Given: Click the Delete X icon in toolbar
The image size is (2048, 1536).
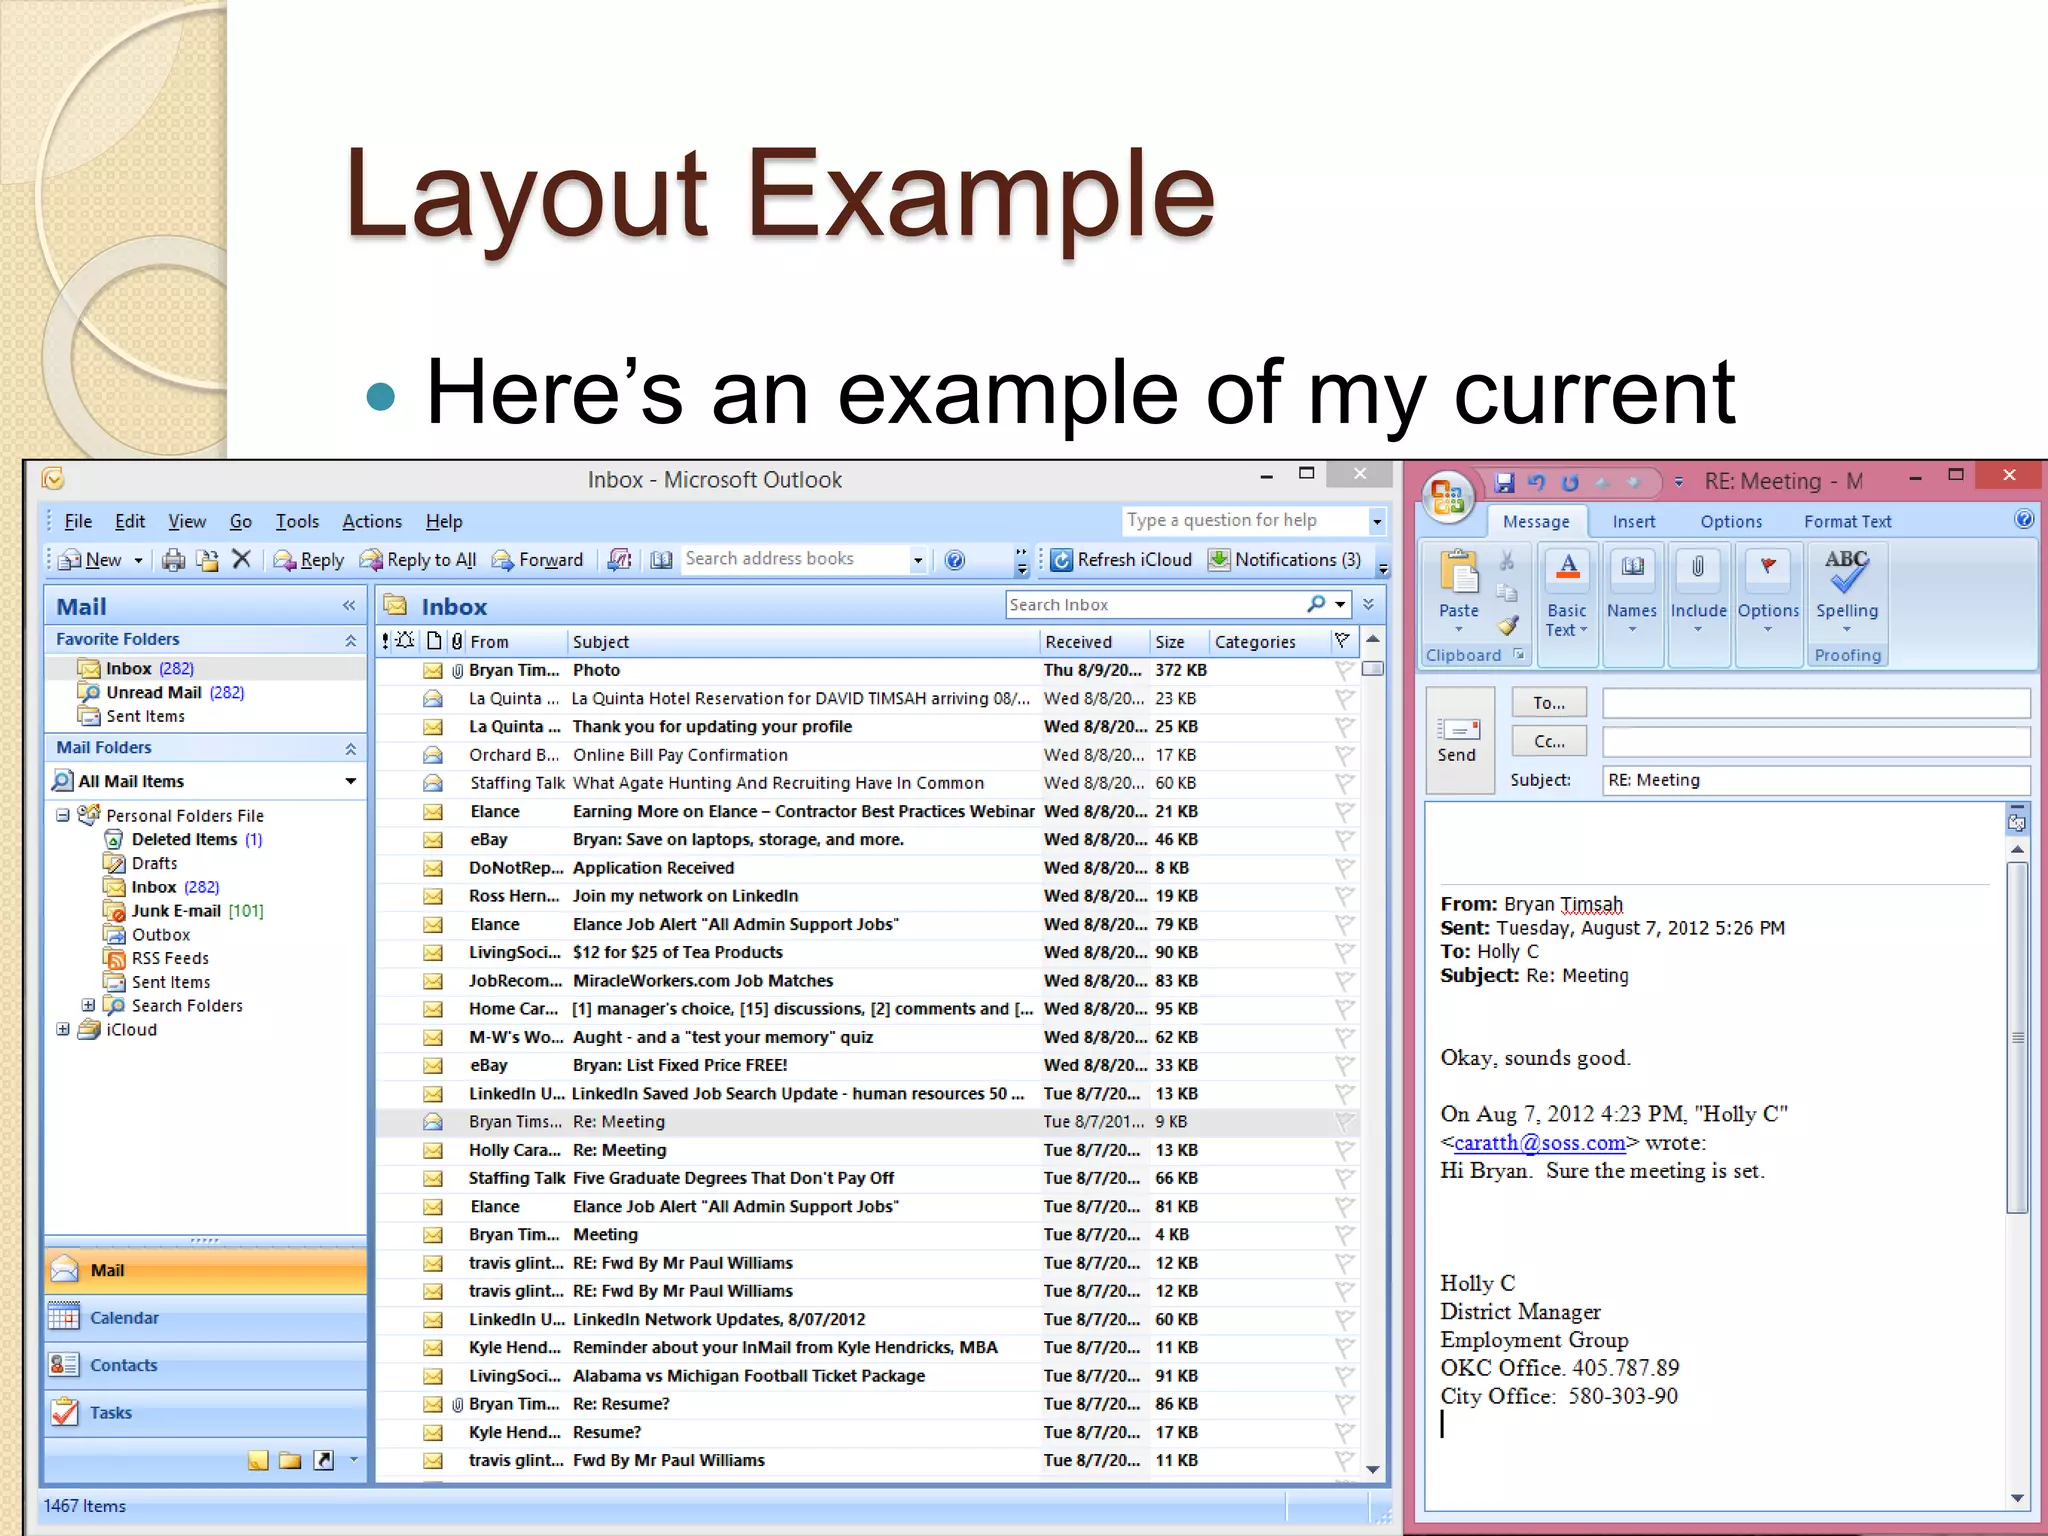Looking at the screenshot, I should point(241,559).
